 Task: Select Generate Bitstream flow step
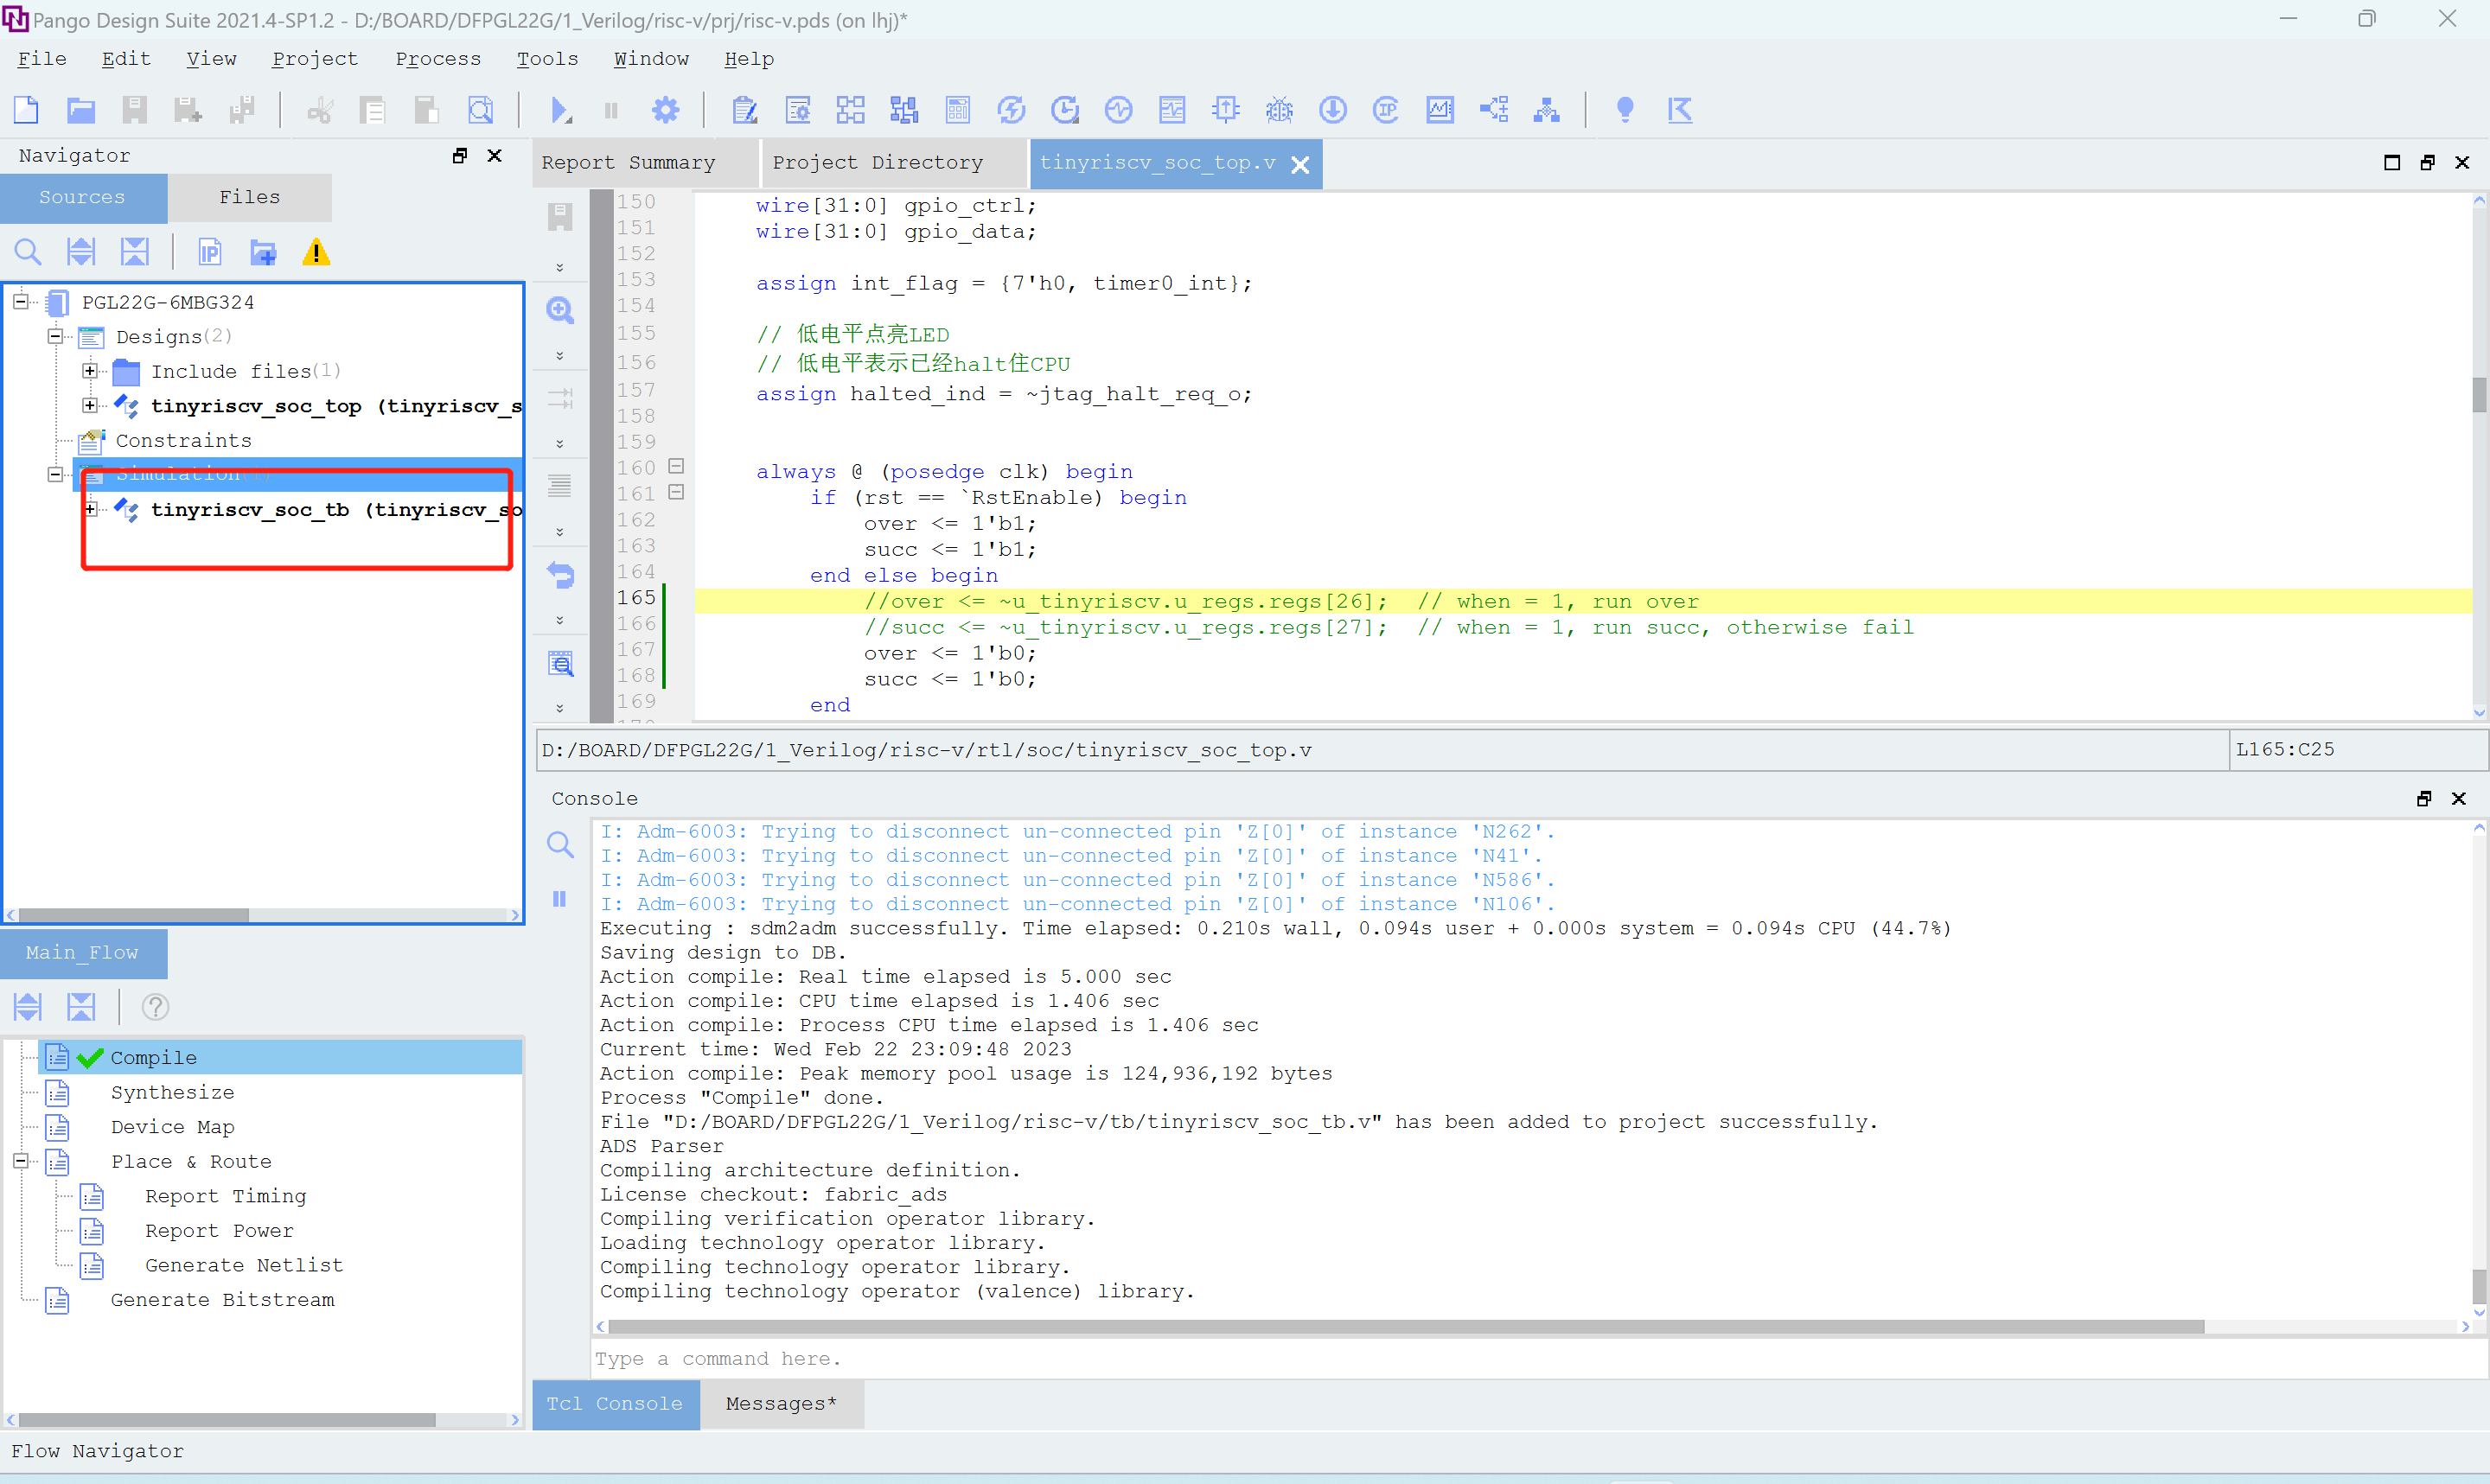pos(222,1300)
